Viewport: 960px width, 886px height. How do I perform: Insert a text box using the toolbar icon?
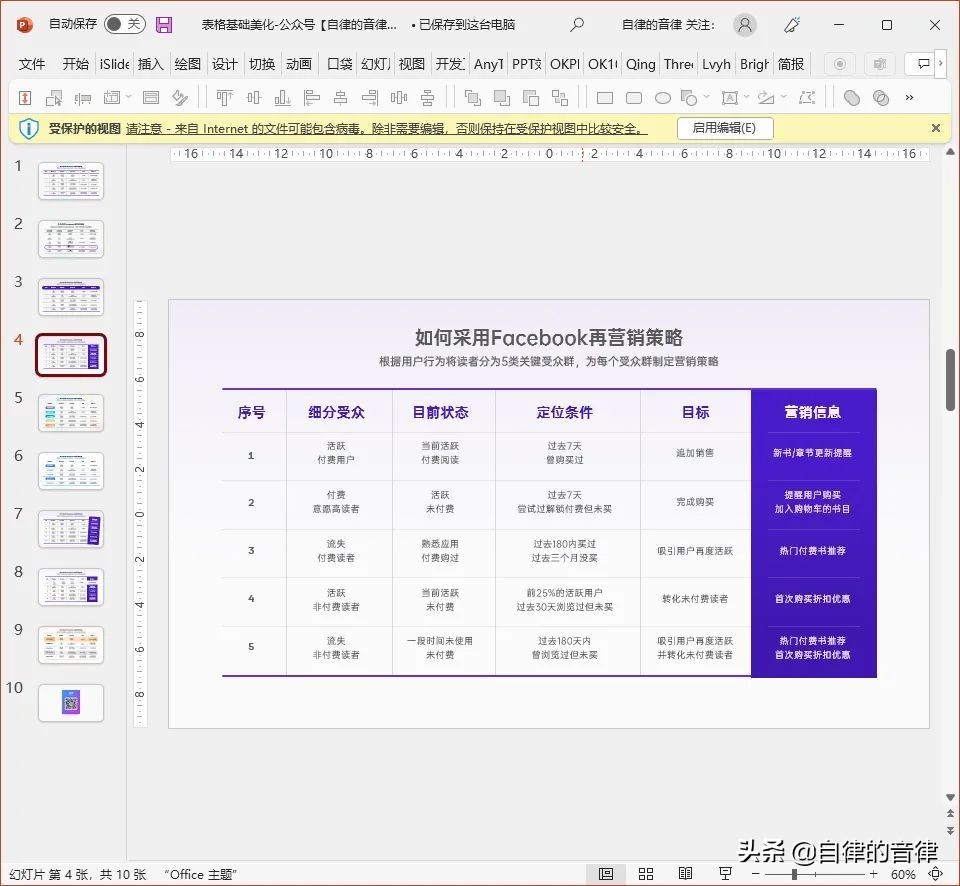tap(730, 97)
